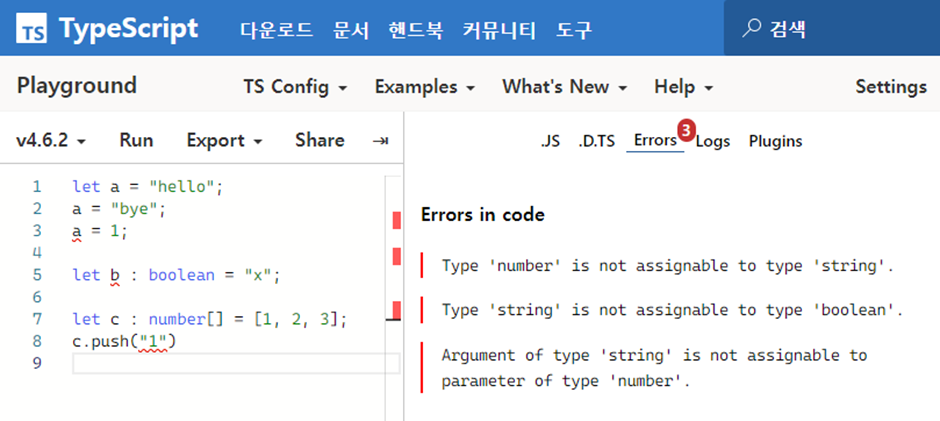Open the 도구 nav link
The width and height of the screenshot is (940, 421).
(574, 29)
